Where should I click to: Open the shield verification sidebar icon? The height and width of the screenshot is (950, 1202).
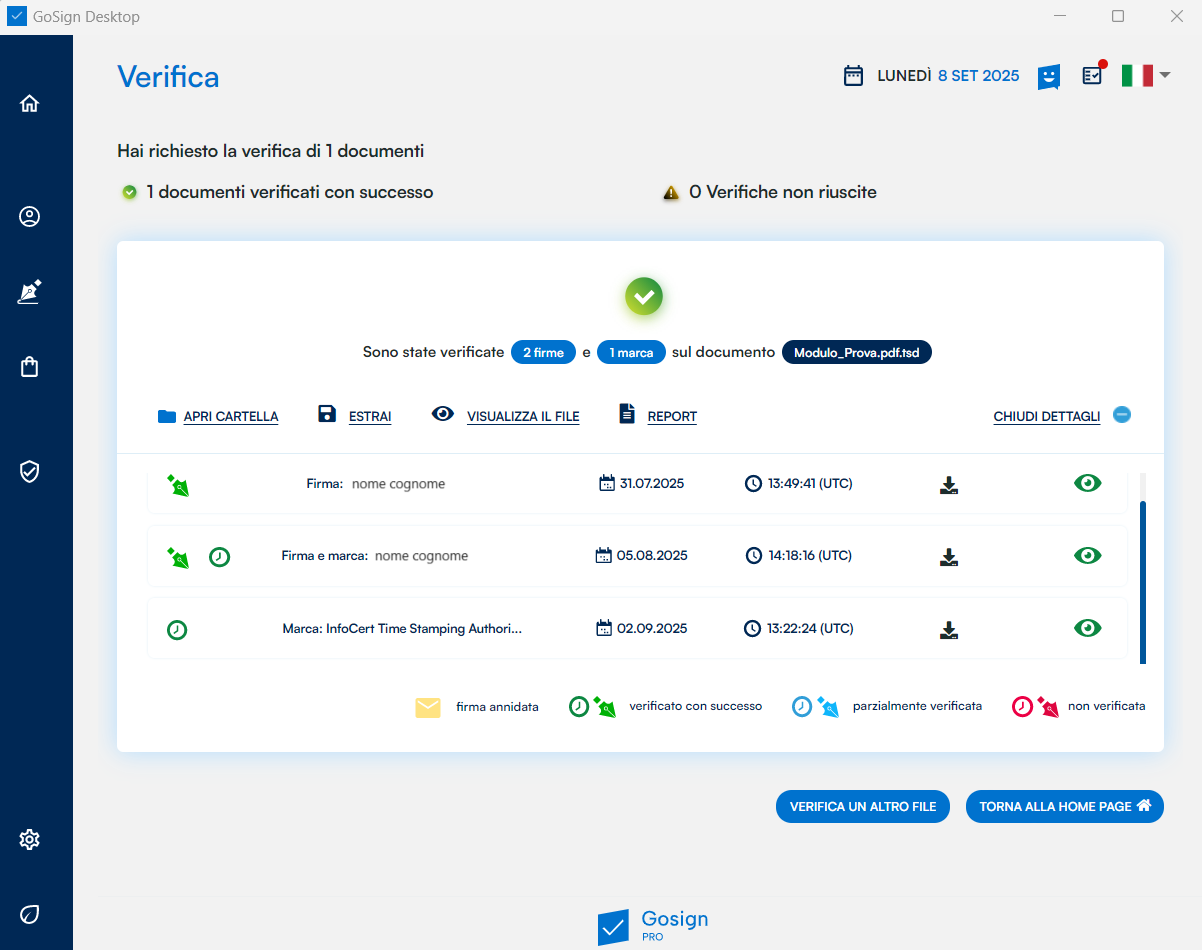30,471
